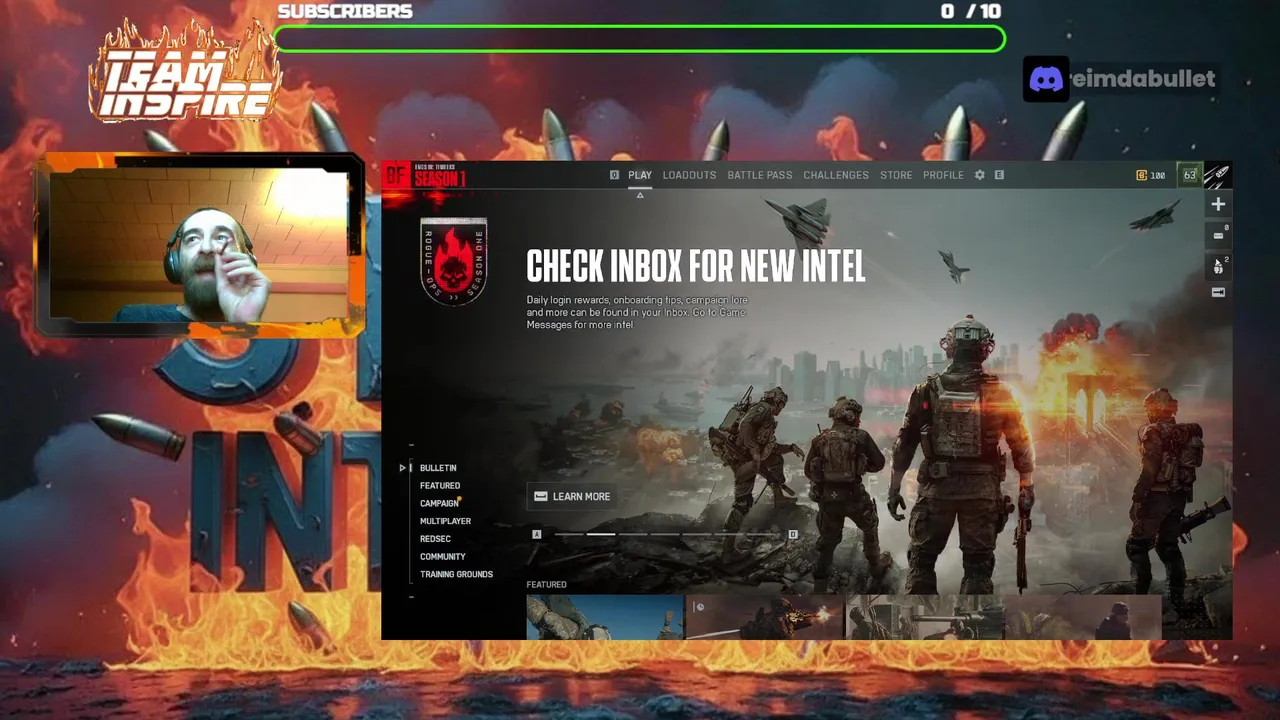Click the arrow marker beside BULLETIN

click(x=403, y=468)
